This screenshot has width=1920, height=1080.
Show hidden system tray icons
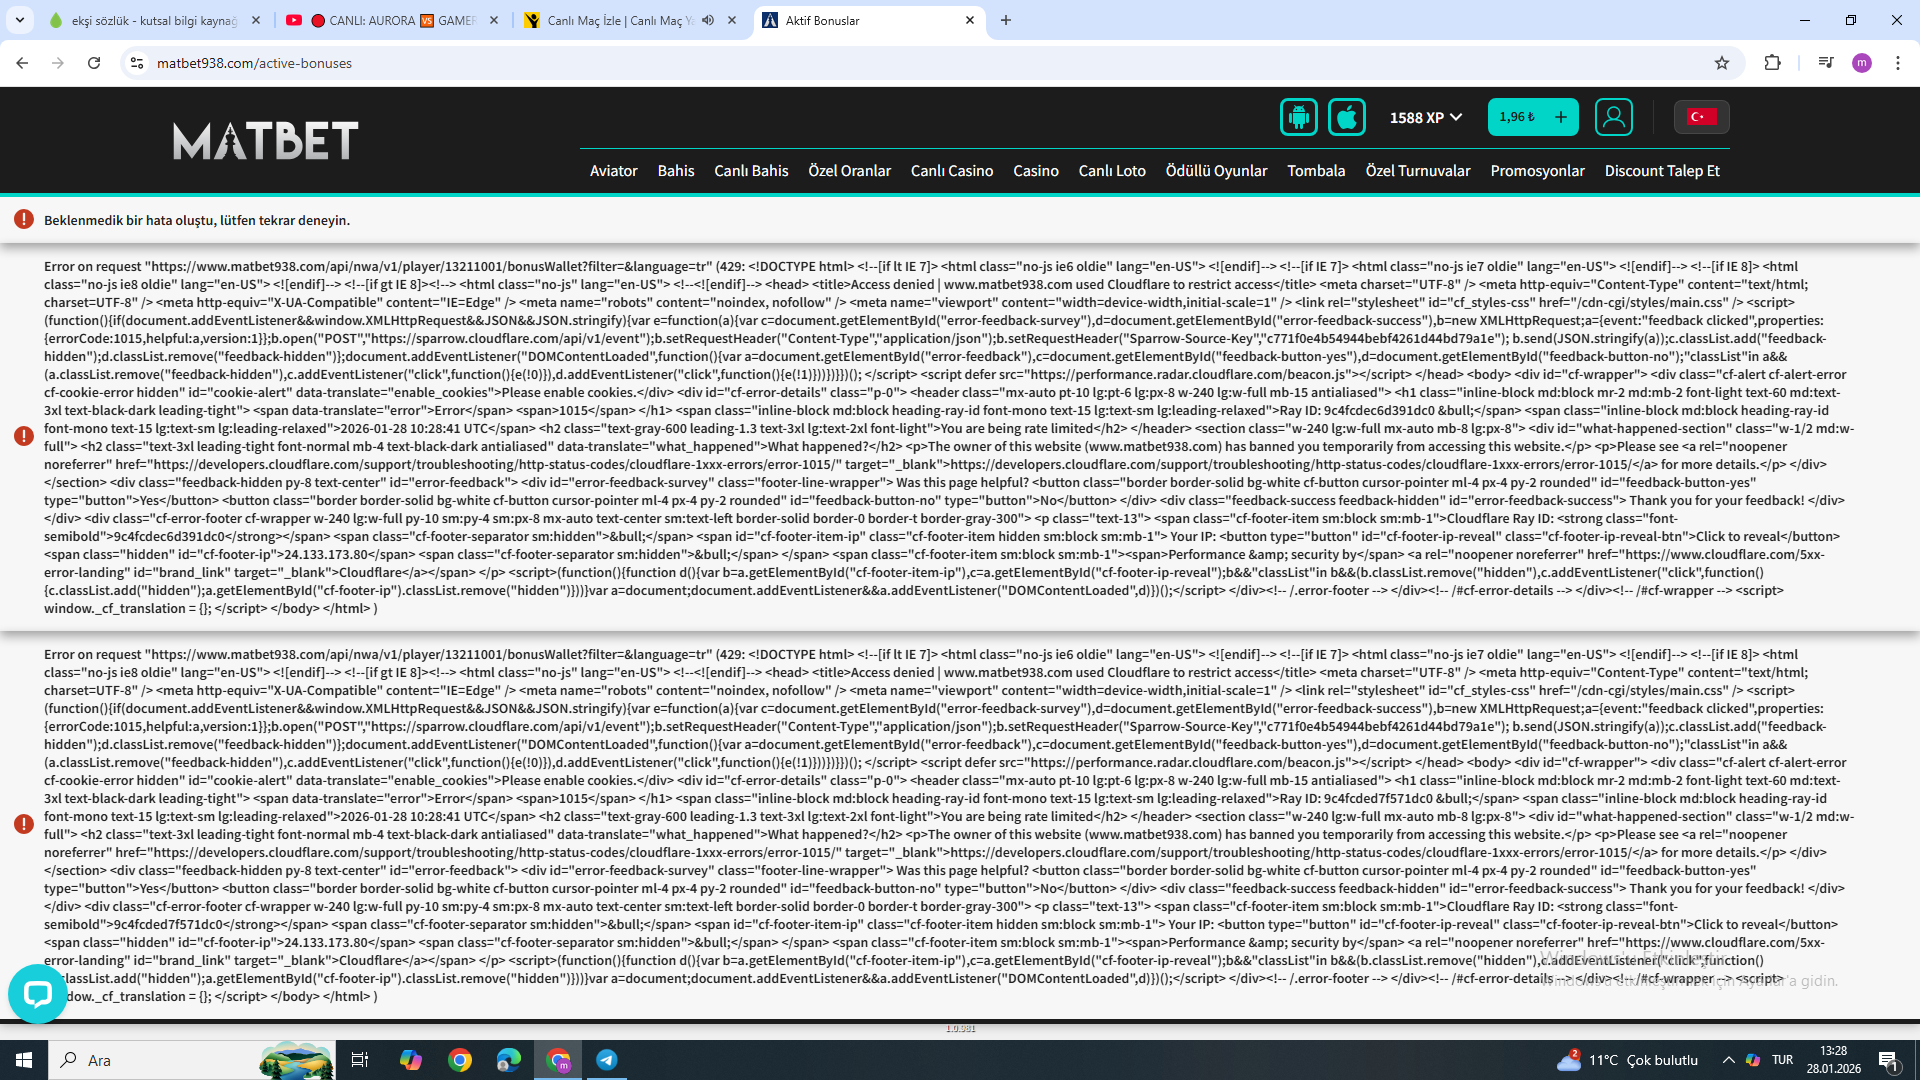pyautogui.click(x=1728, y=1060)
